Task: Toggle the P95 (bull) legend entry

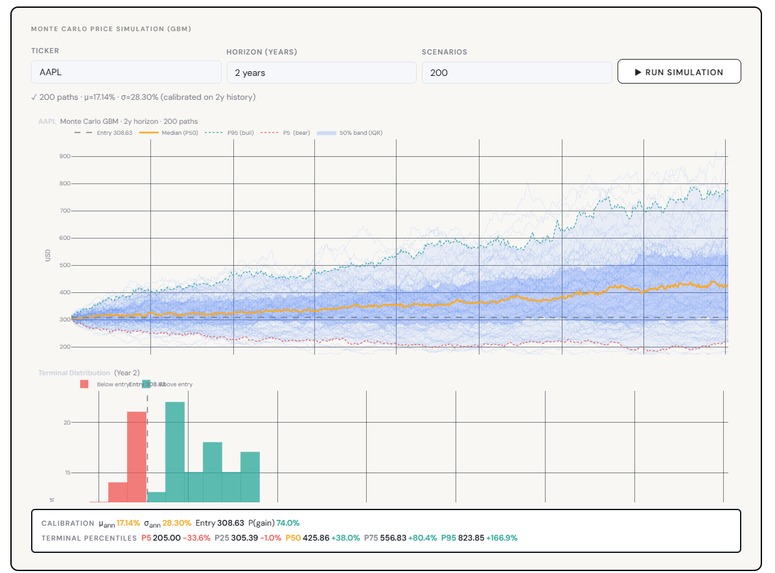Action: click(x=229, y=133)
